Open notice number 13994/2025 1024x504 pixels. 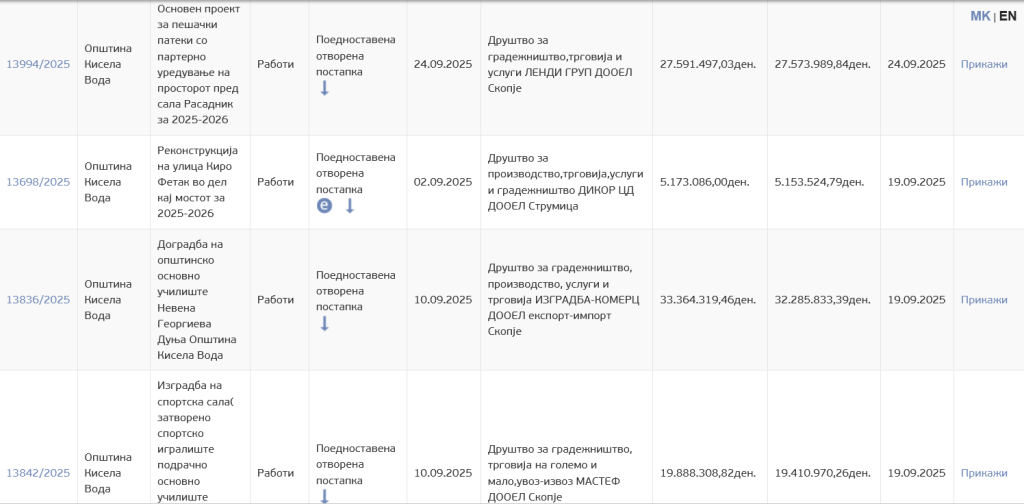point(38,64)
